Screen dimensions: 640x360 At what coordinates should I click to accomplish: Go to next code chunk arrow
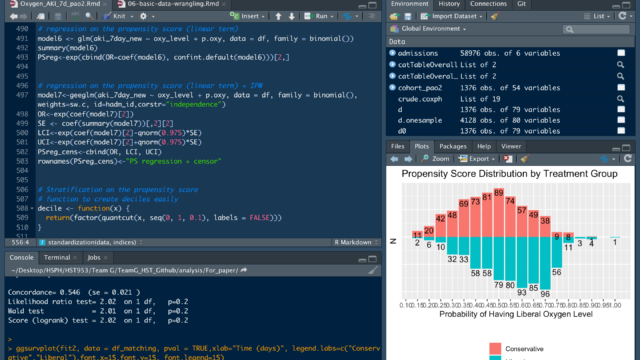(291, 16)
